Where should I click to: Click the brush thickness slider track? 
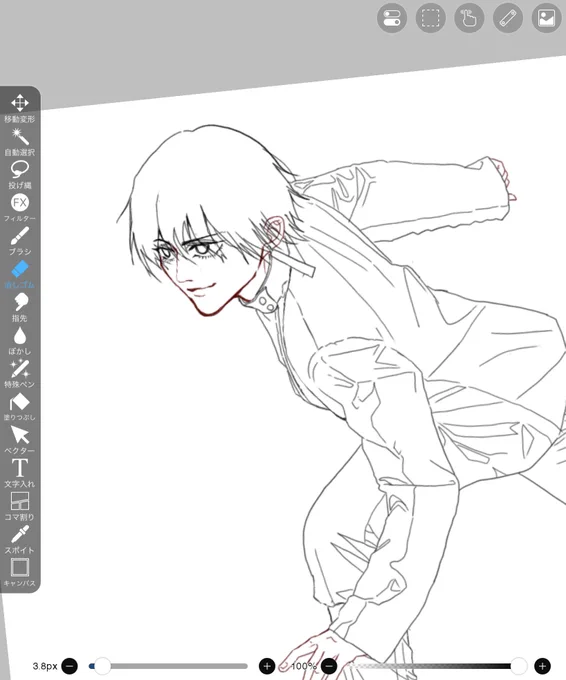click(x=168, y=666)
